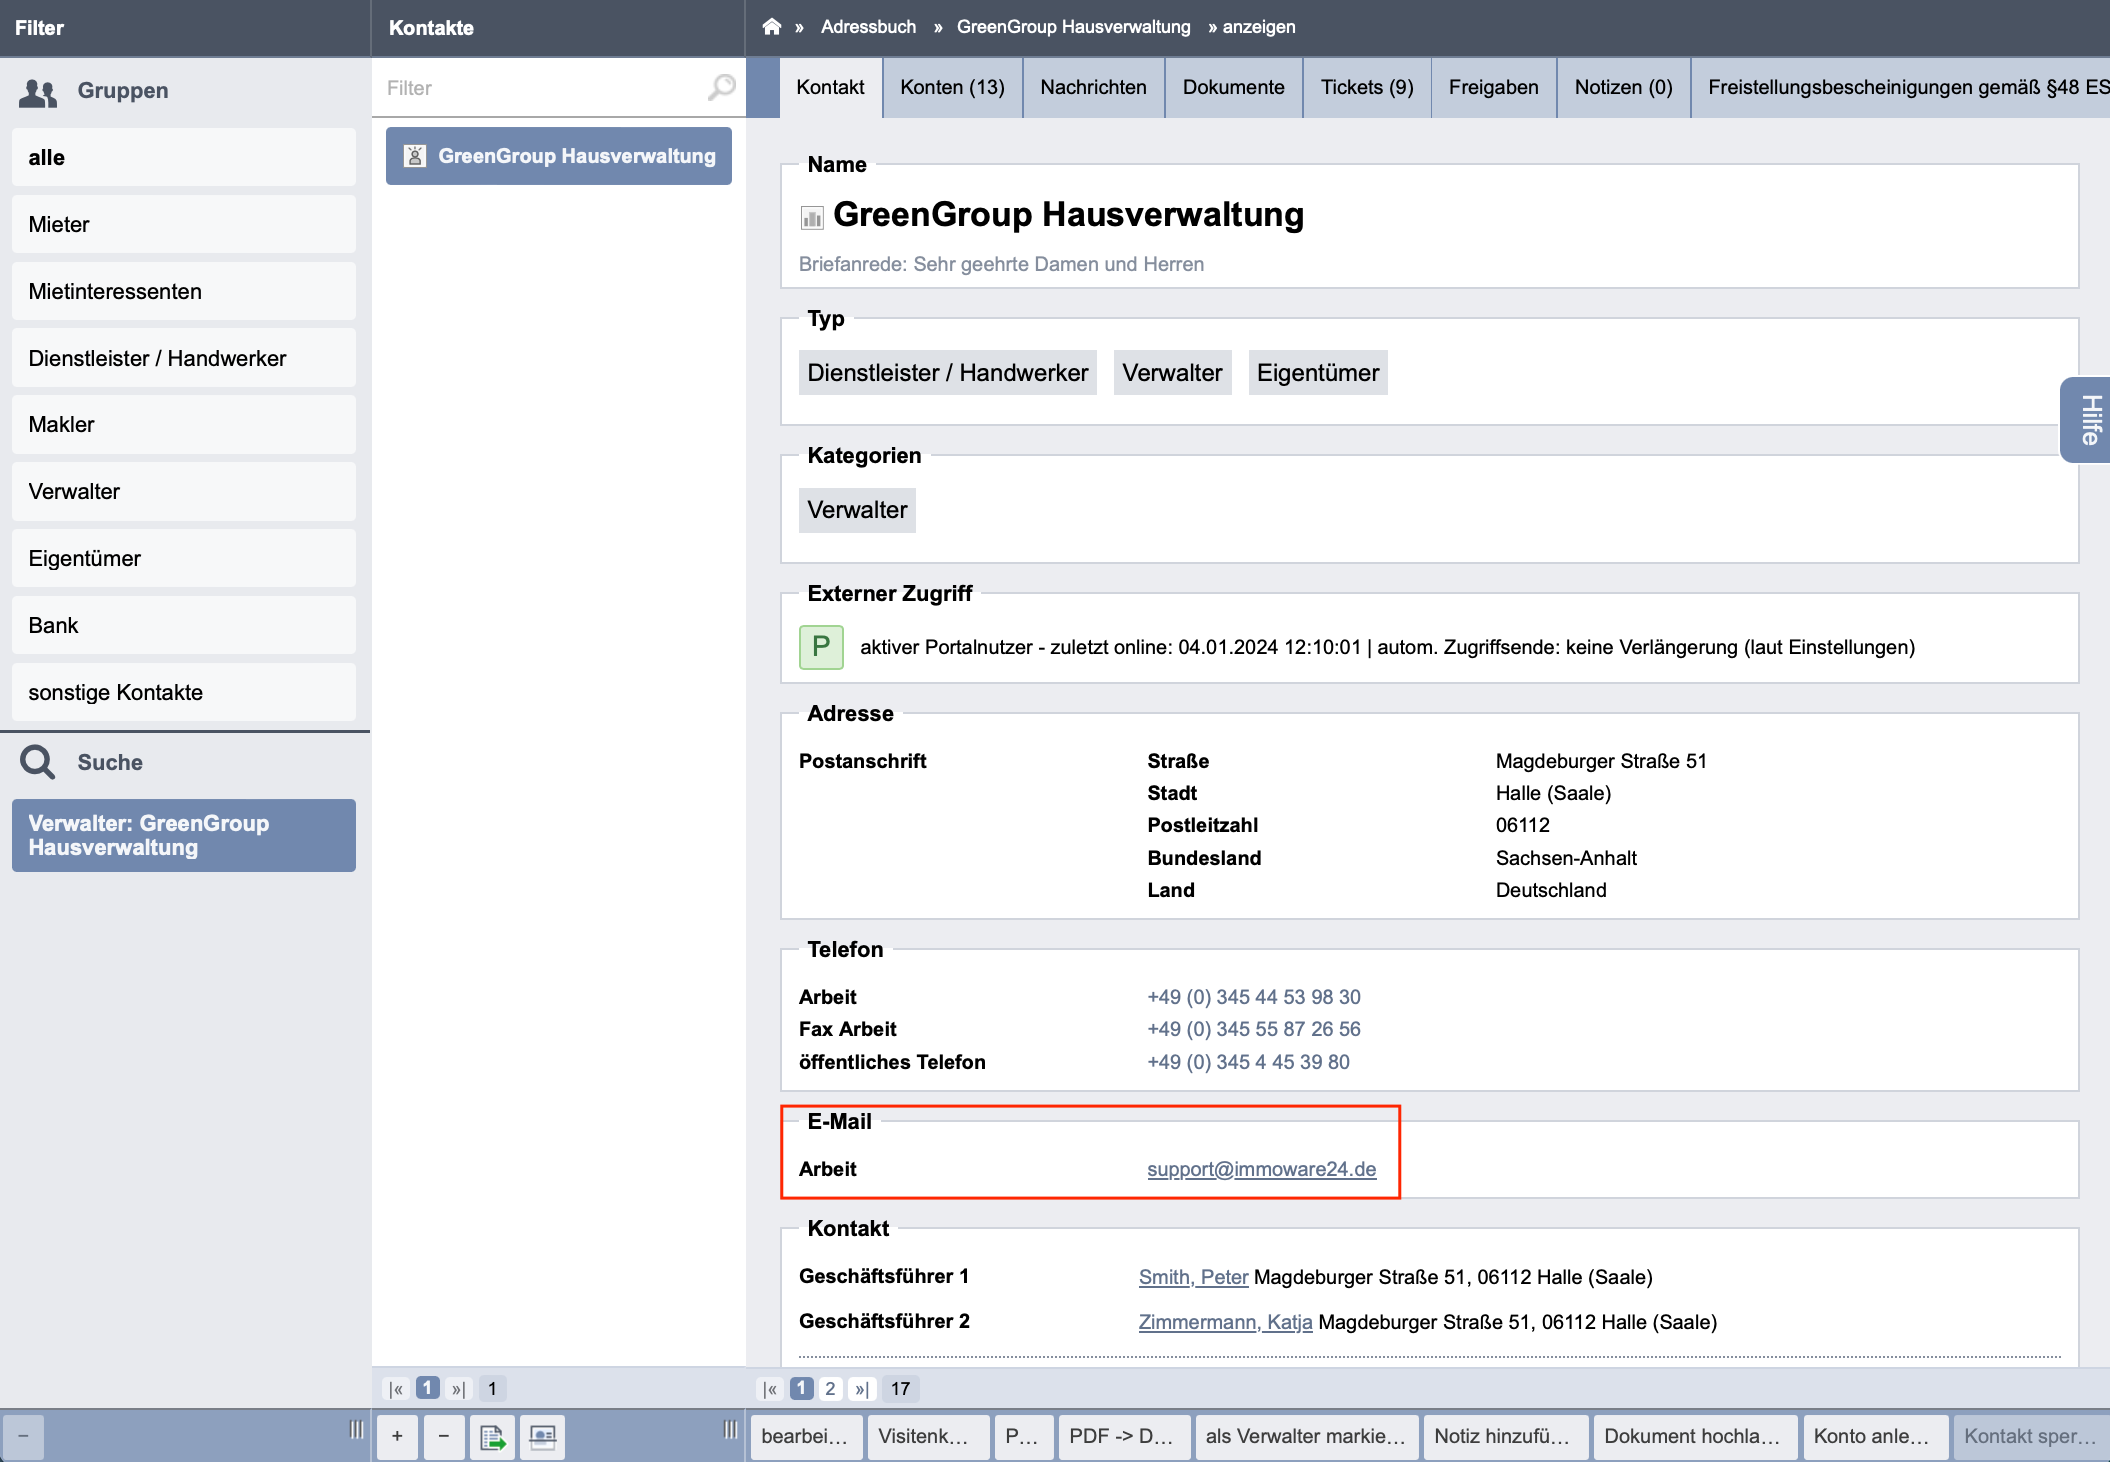Click the Kontakt sperren button
The width and height of the screenshot is (2110, 1462).
[x=2031, y=1436]
